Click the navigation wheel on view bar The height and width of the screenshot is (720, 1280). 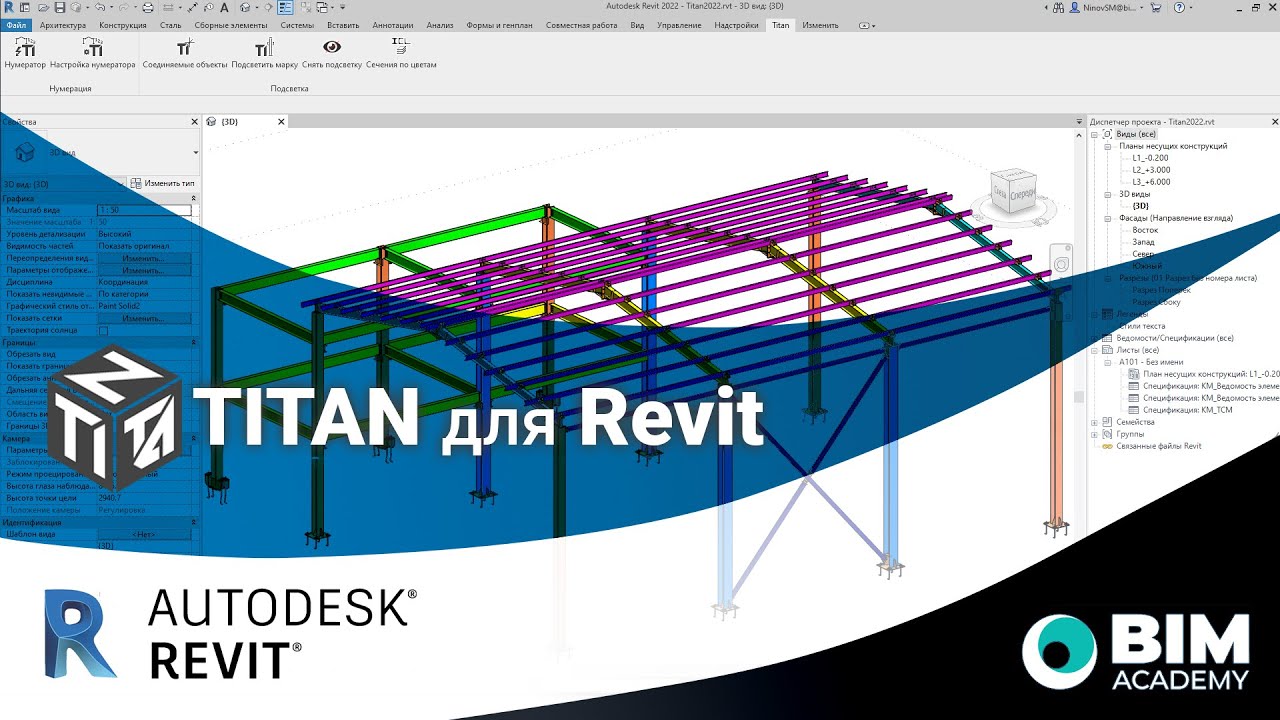click(1061, 264)
